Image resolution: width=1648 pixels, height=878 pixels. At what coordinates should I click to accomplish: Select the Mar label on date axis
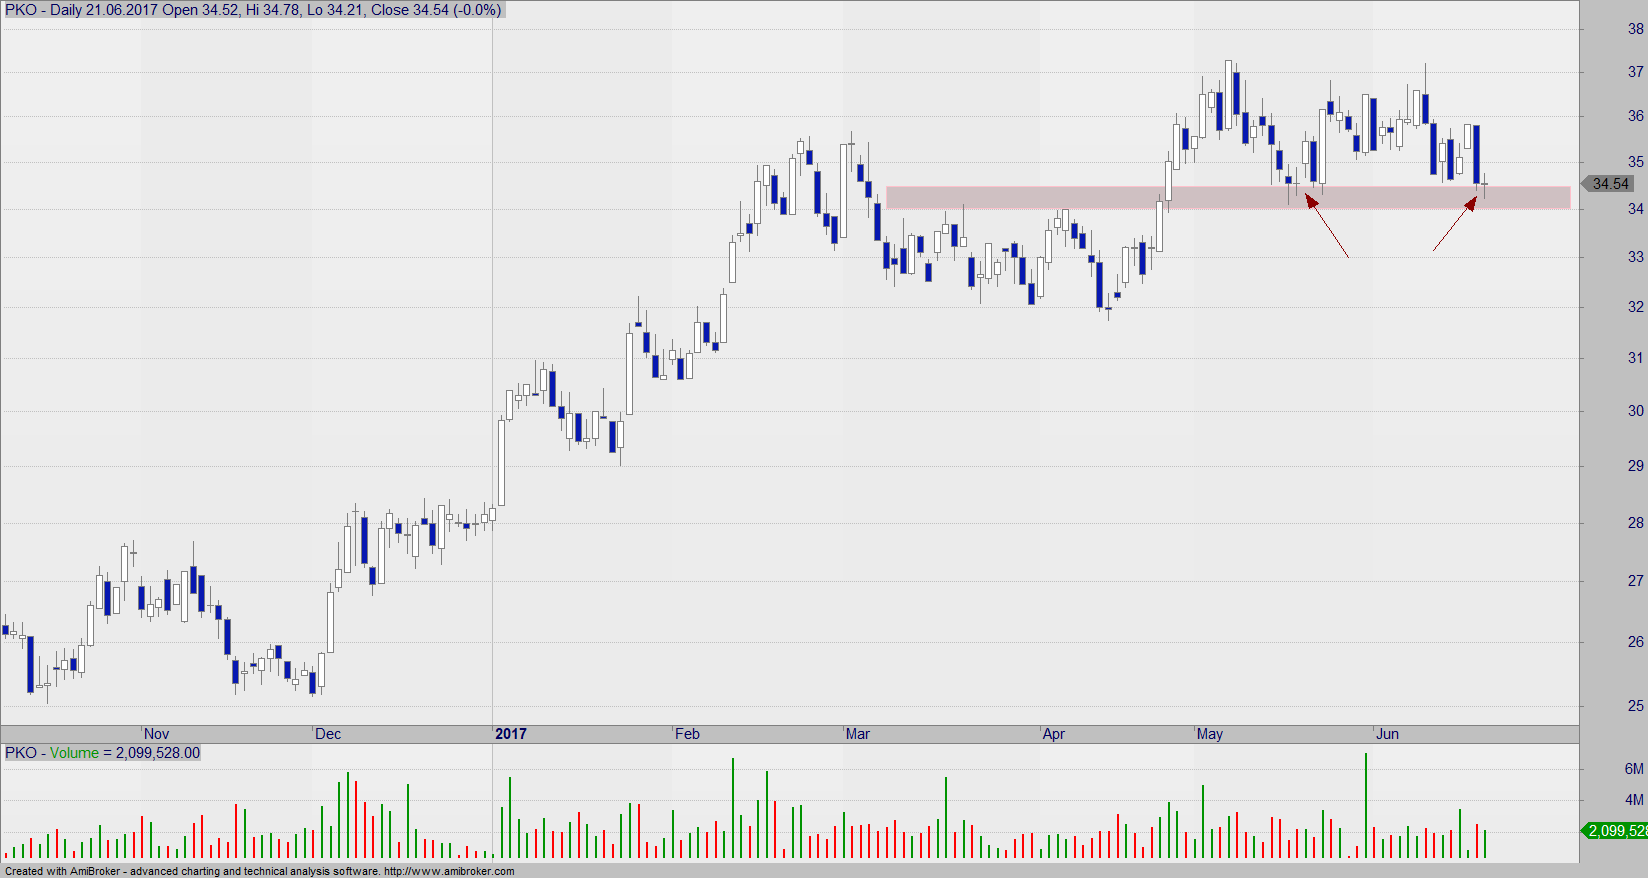pyautogui.click(x=857, y=734)
